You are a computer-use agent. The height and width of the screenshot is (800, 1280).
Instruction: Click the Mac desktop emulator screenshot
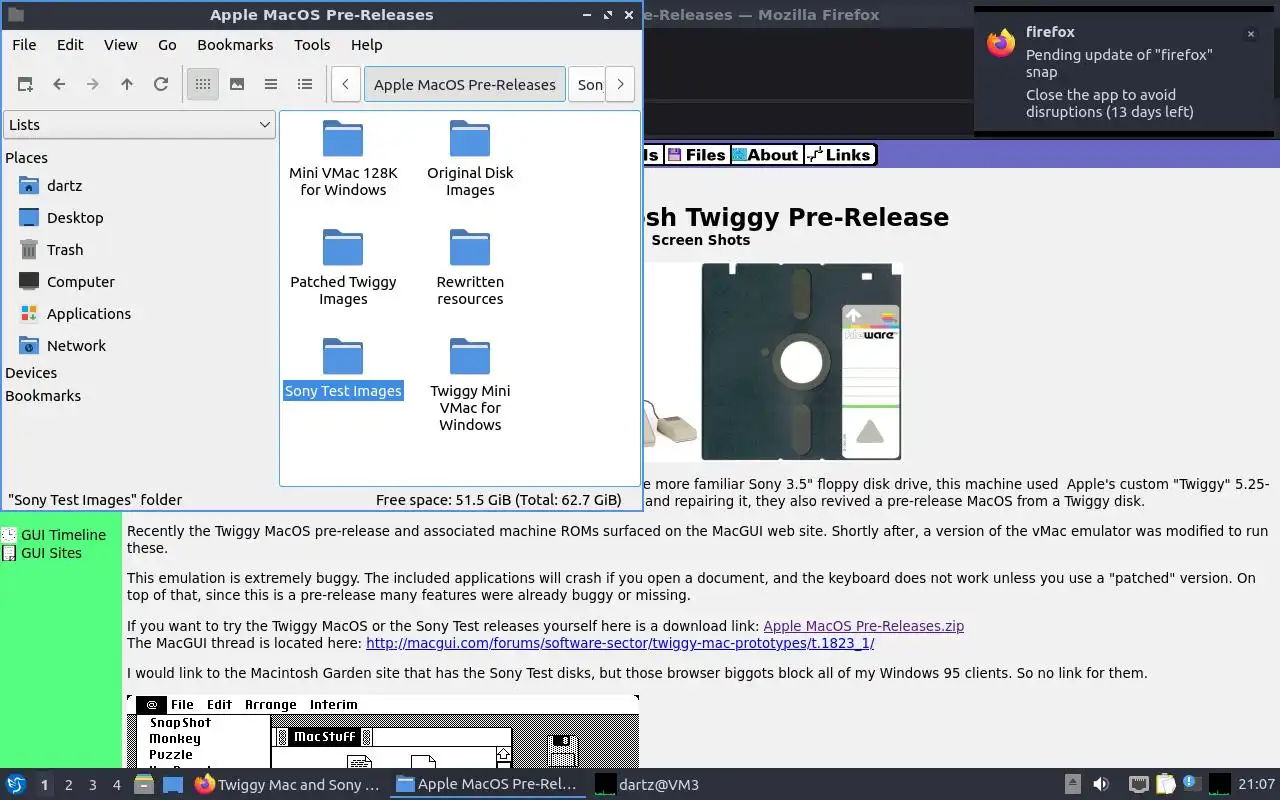(383, 732)
